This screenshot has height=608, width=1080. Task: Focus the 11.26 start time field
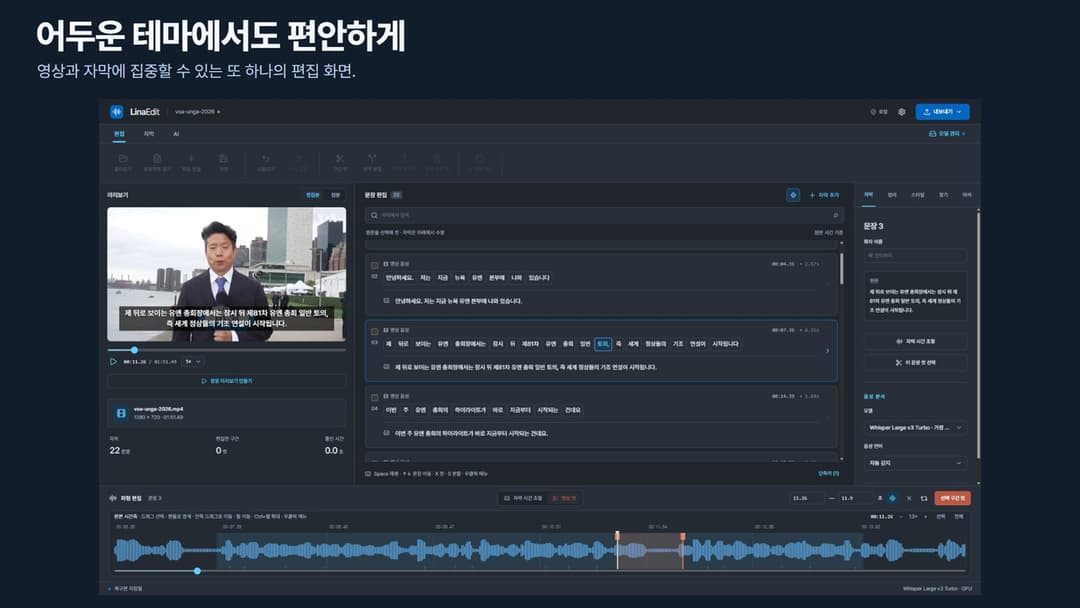(x=806, y=498)
